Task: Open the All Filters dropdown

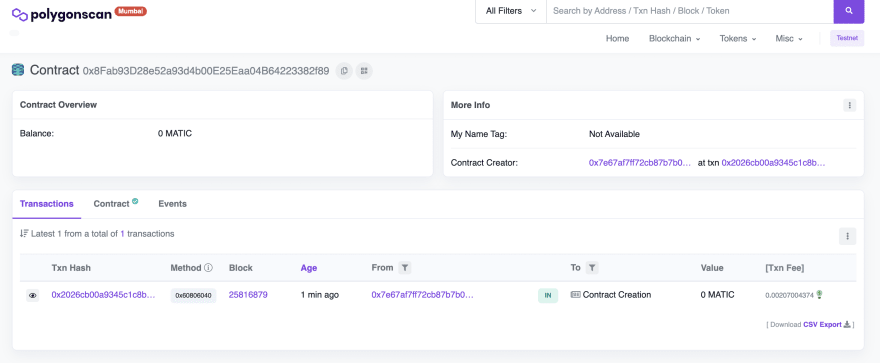Action: [x=511, y=11]
